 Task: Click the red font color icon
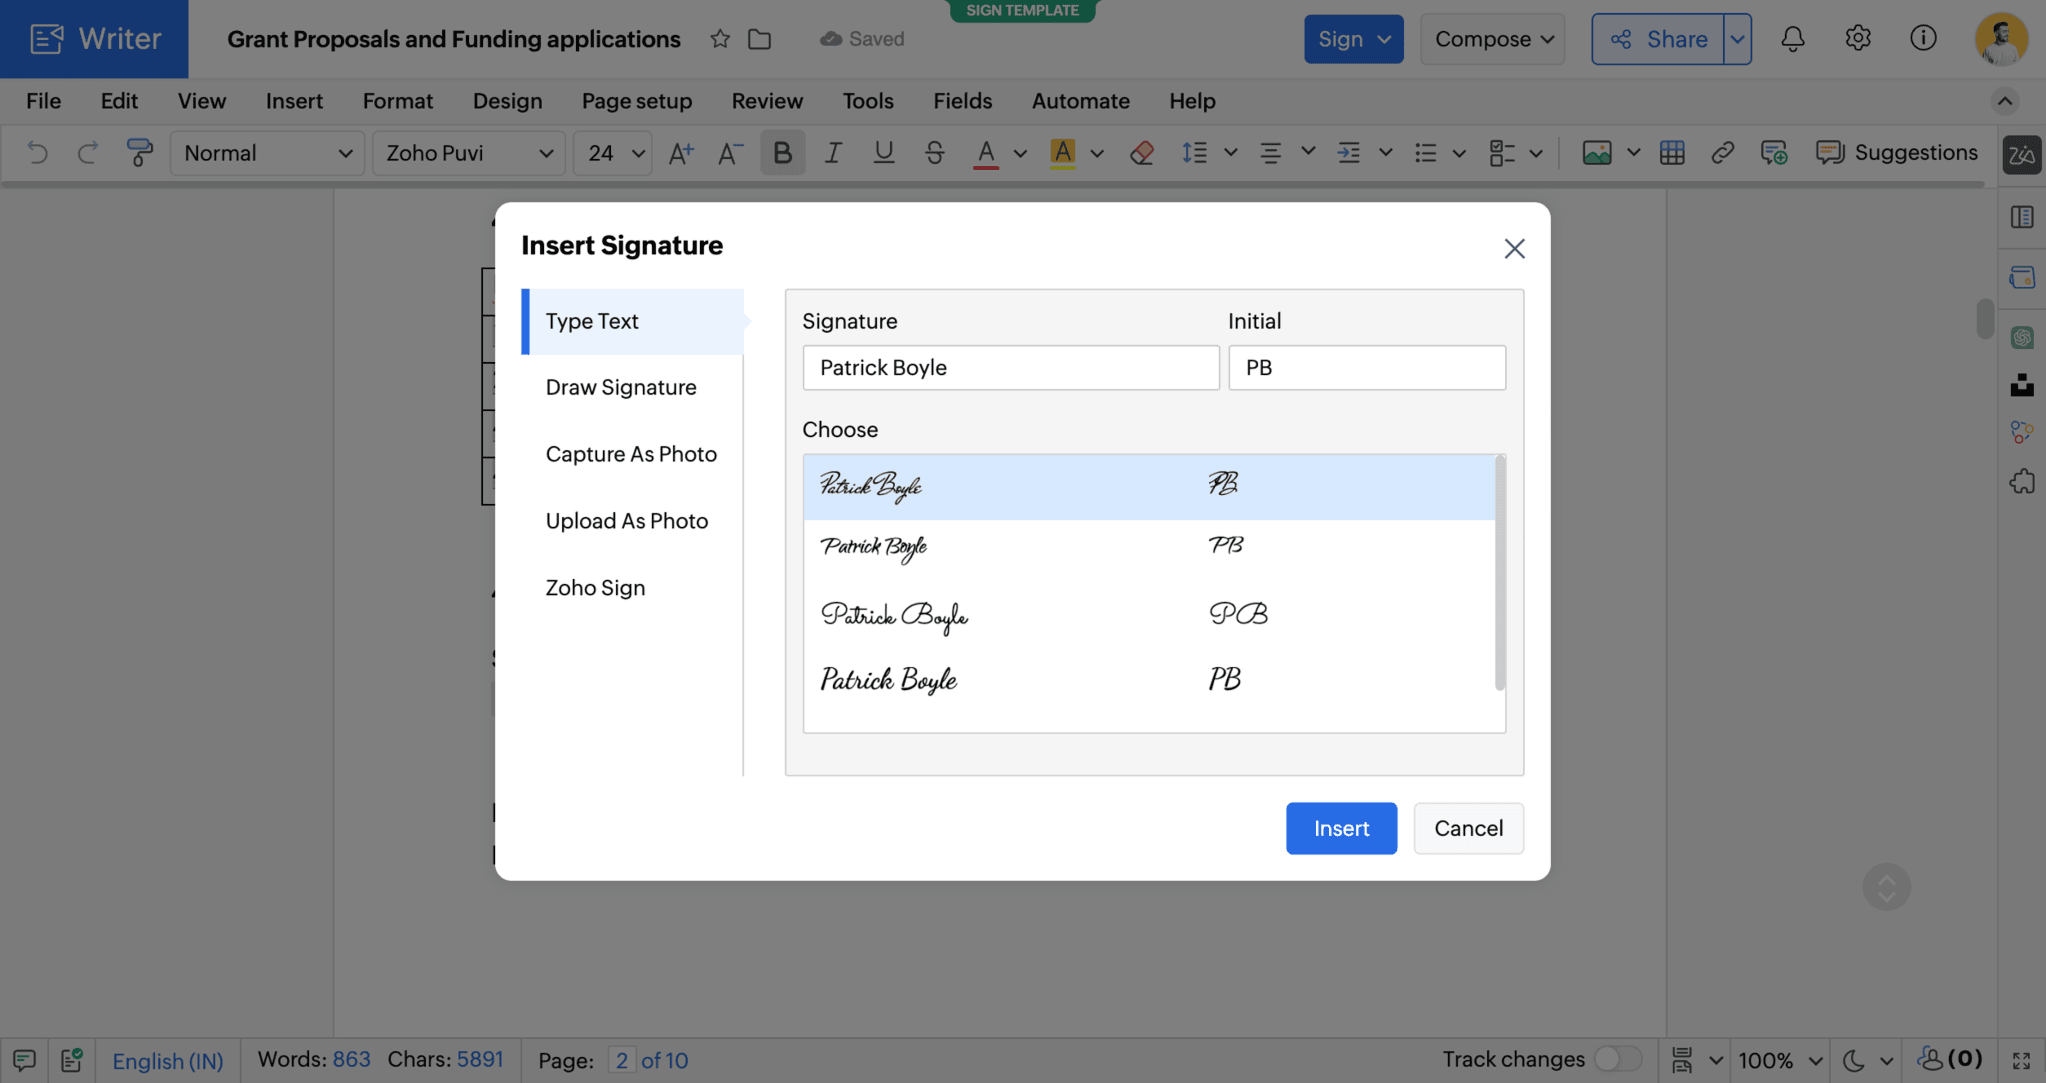(986, 153)
